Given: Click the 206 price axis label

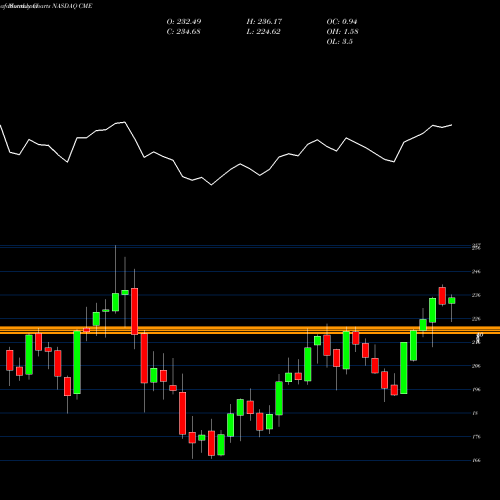Looking at the screenshot, I should click(476, 366).
